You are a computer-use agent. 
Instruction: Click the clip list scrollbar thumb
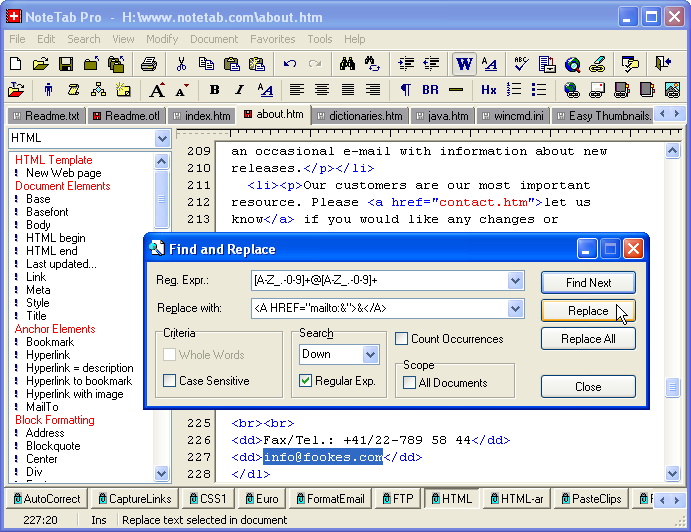pyautogui.click(x=162, y=199)
